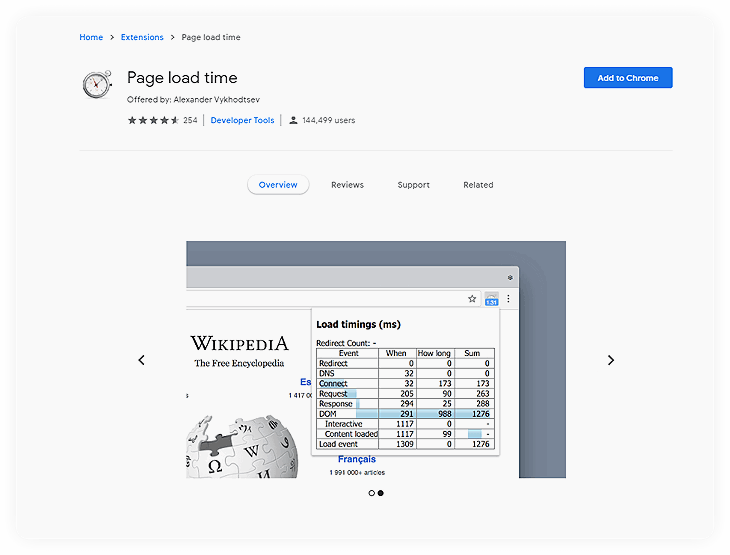
Task: Click the Interactive row label
Action: [344, 424]
